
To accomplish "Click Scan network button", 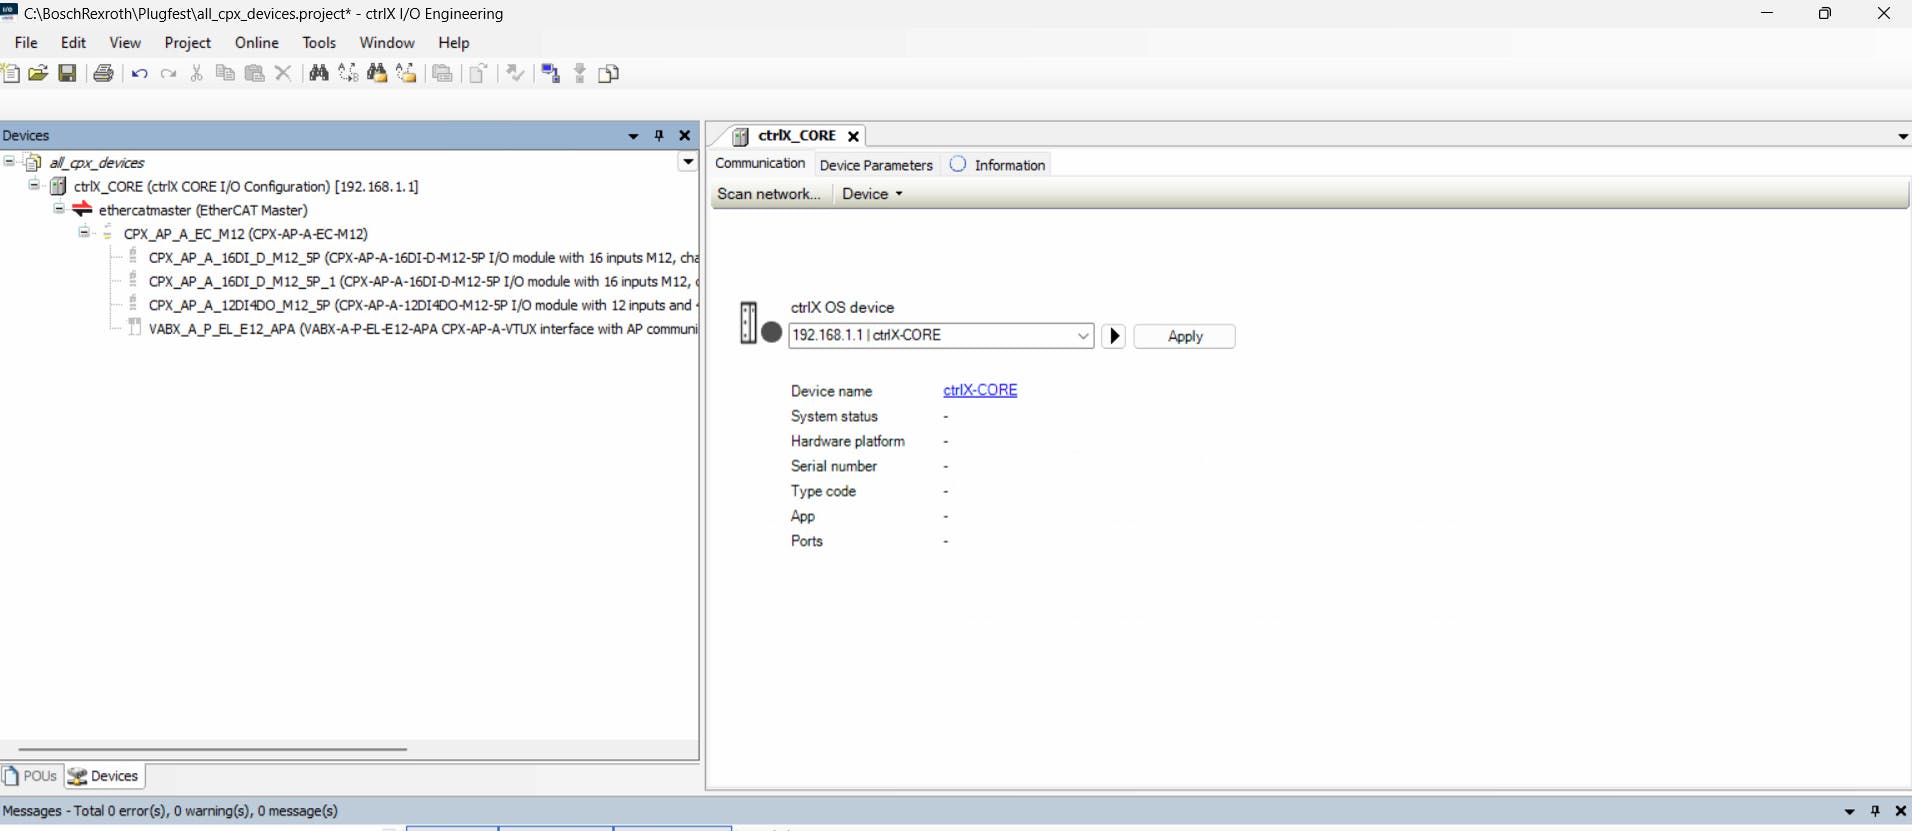I will pos(769,194).
